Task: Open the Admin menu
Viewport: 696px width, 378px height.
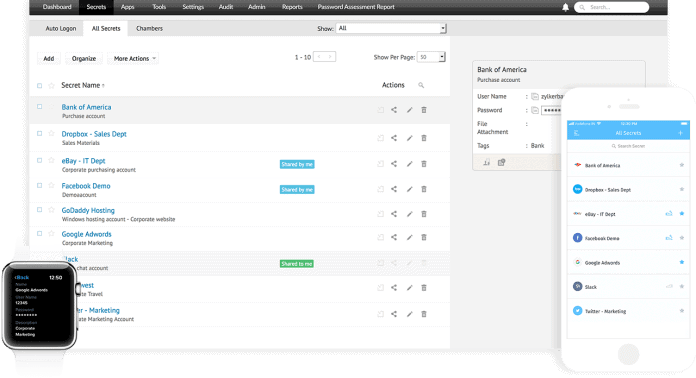Action: pos(257,7)
